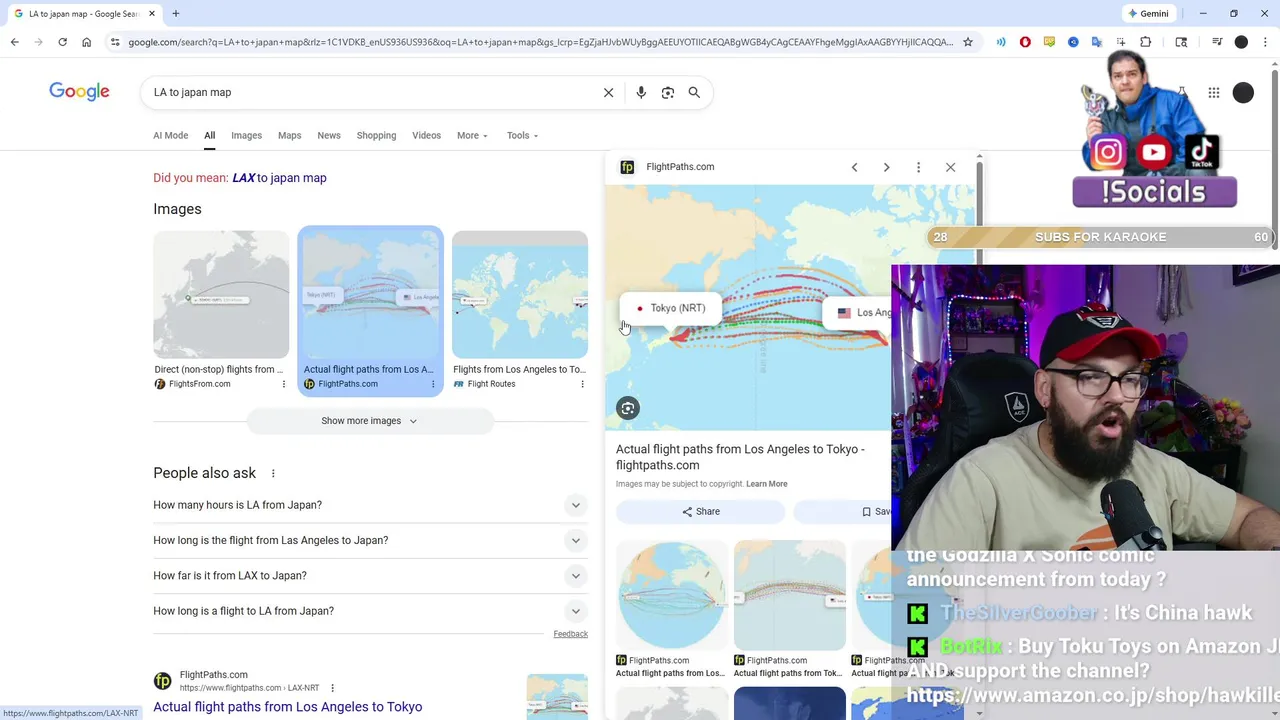Start voice search with microphone icon
The width and height of the screenshot is (1280, 720).
(641, 92)
